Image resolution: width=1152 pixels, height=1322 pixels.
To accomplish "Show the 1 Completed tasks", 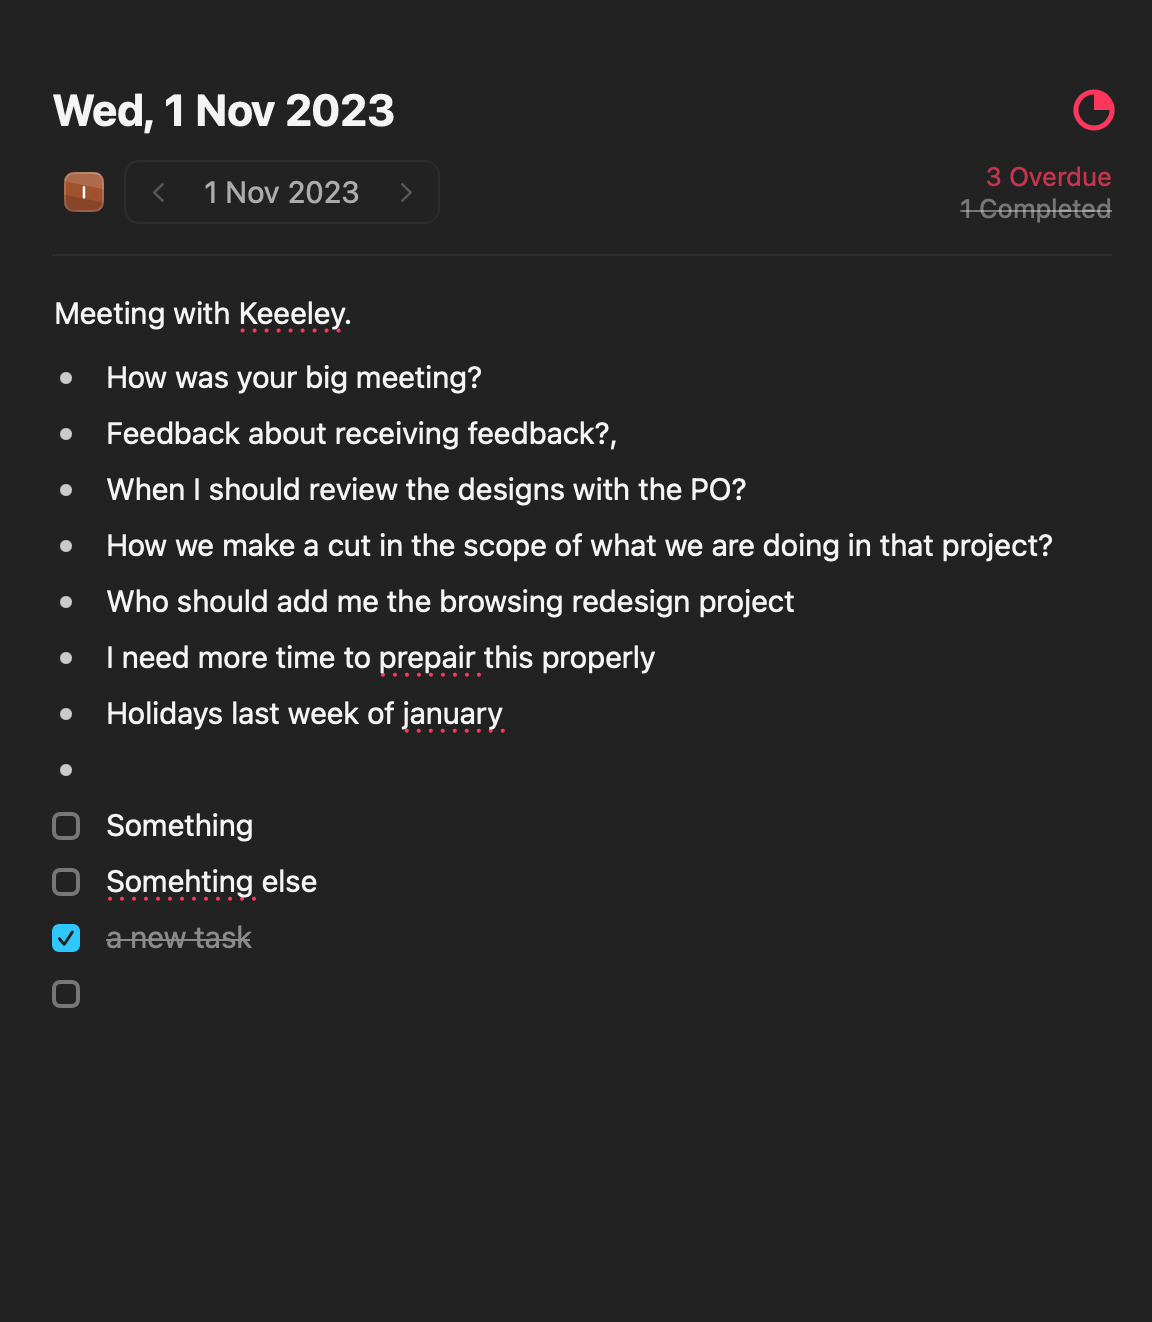I will pyautogui.click(x=1035, y=209).
